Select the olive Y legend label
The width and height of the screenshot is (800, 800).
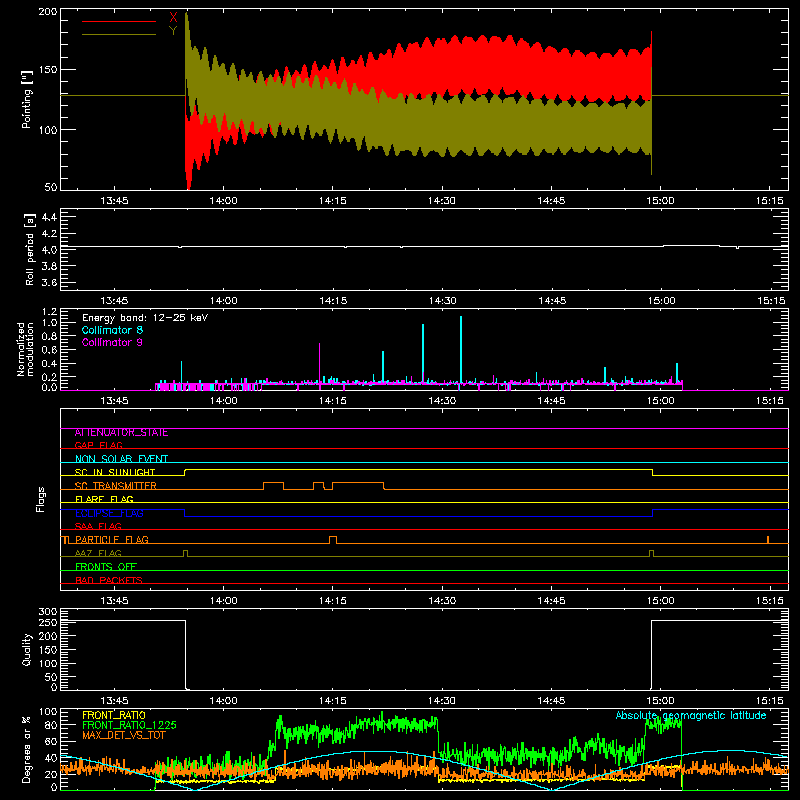click(173, 31)
